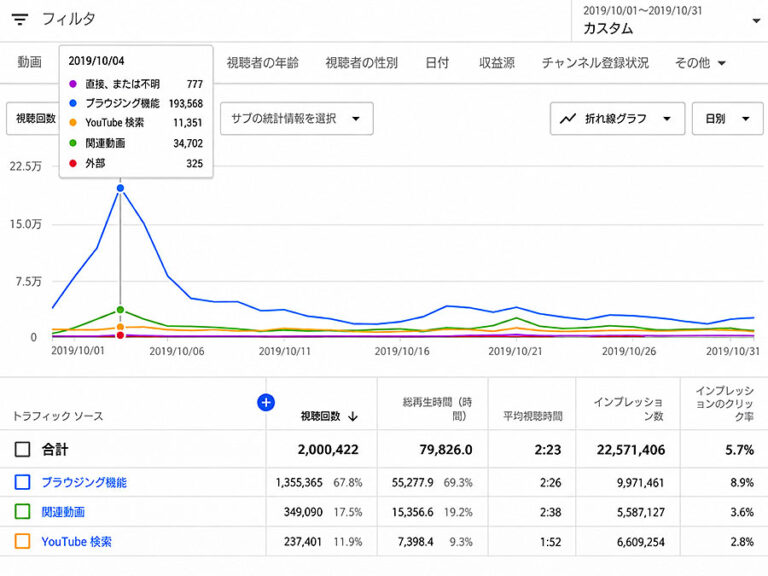This screenshot has height=576, width=768.
Task: Click the blue plus add-metric icon
Action: [x=265, y=403]
